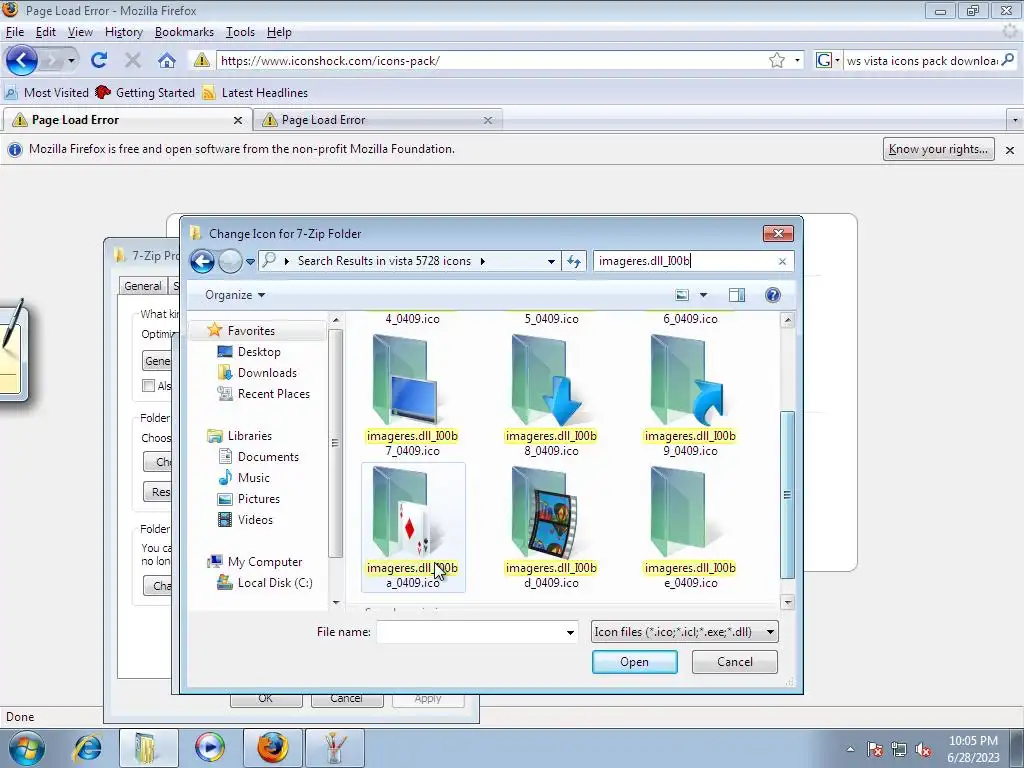Open the Bookmarks menu

coord(184,32)
